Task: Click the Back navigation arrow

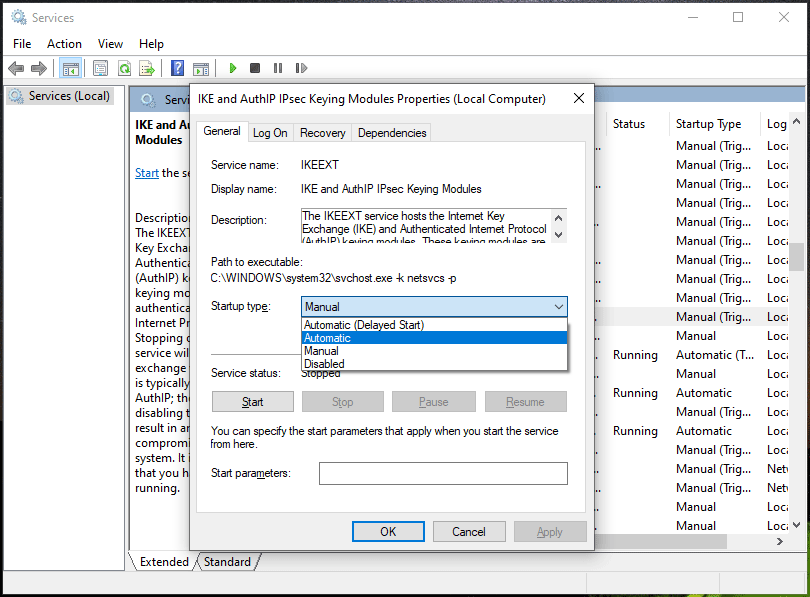Action: (x=16, y=68)
